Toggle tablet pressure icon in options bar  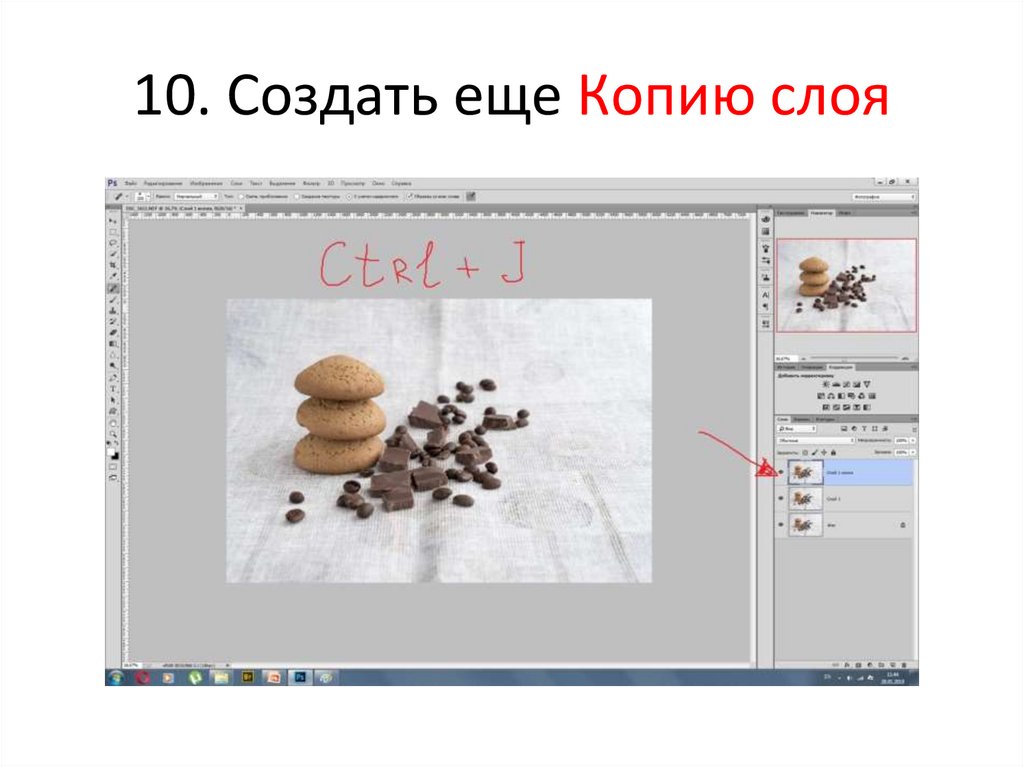point(471,196)
